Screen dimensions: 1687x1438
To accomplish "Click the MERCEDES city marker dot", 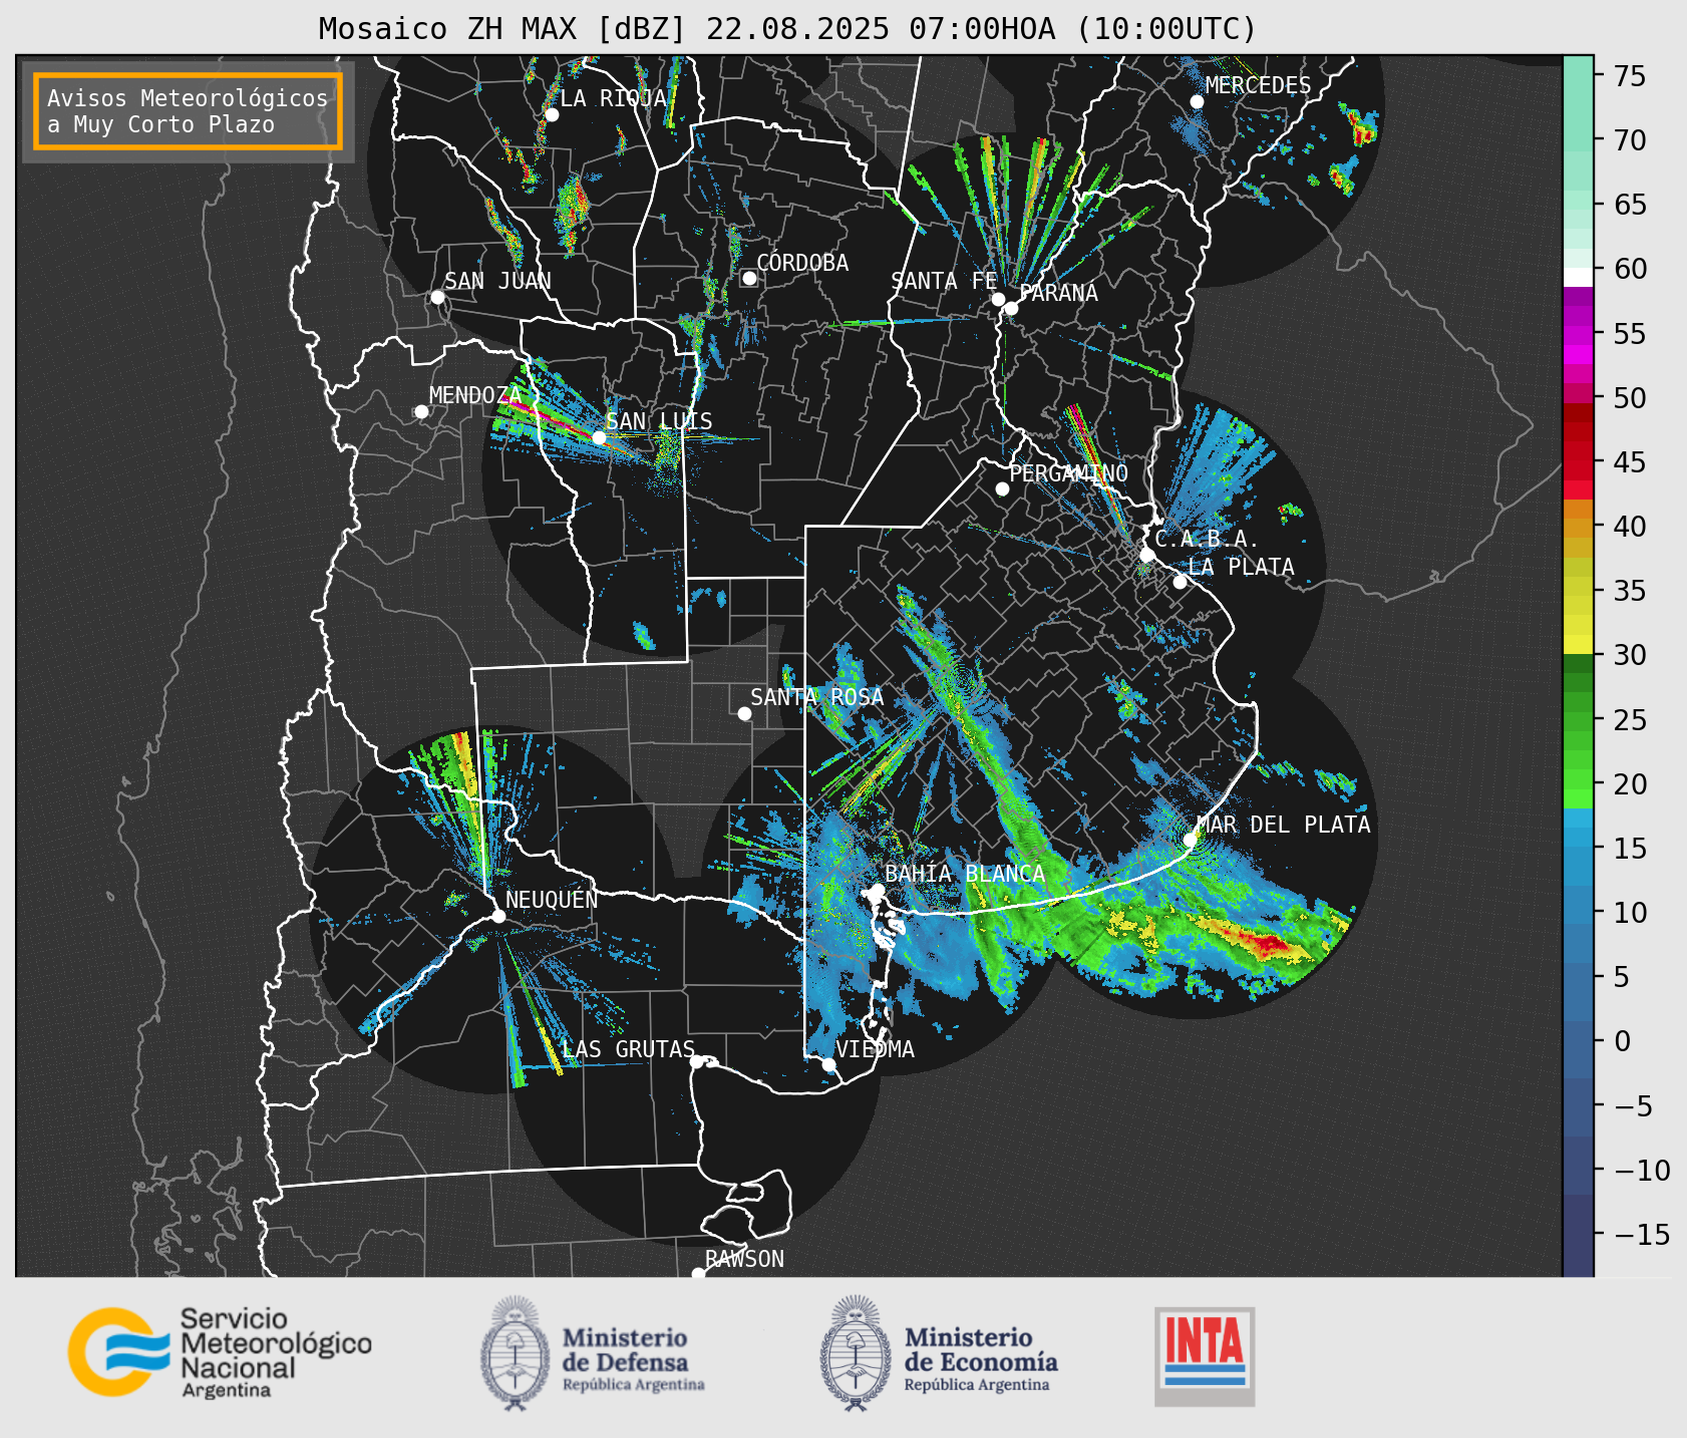I will coord(1197,102).
